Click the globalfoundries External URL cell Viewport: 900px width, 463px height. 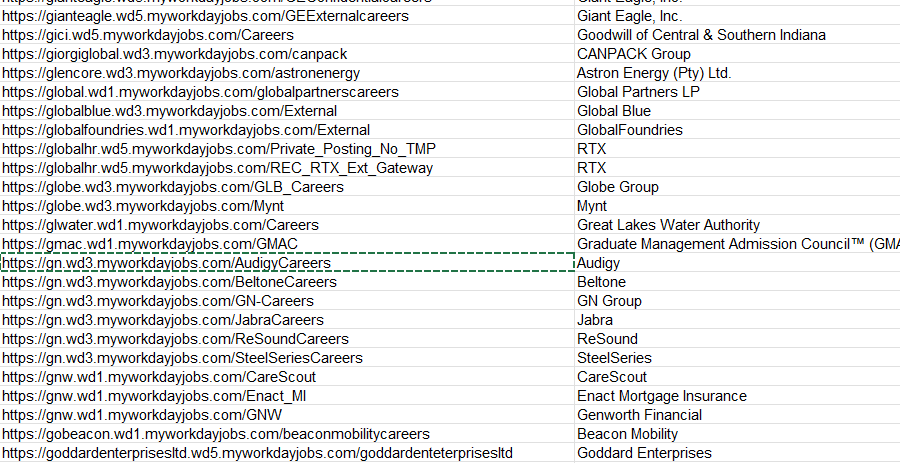[x=287, y=130]
